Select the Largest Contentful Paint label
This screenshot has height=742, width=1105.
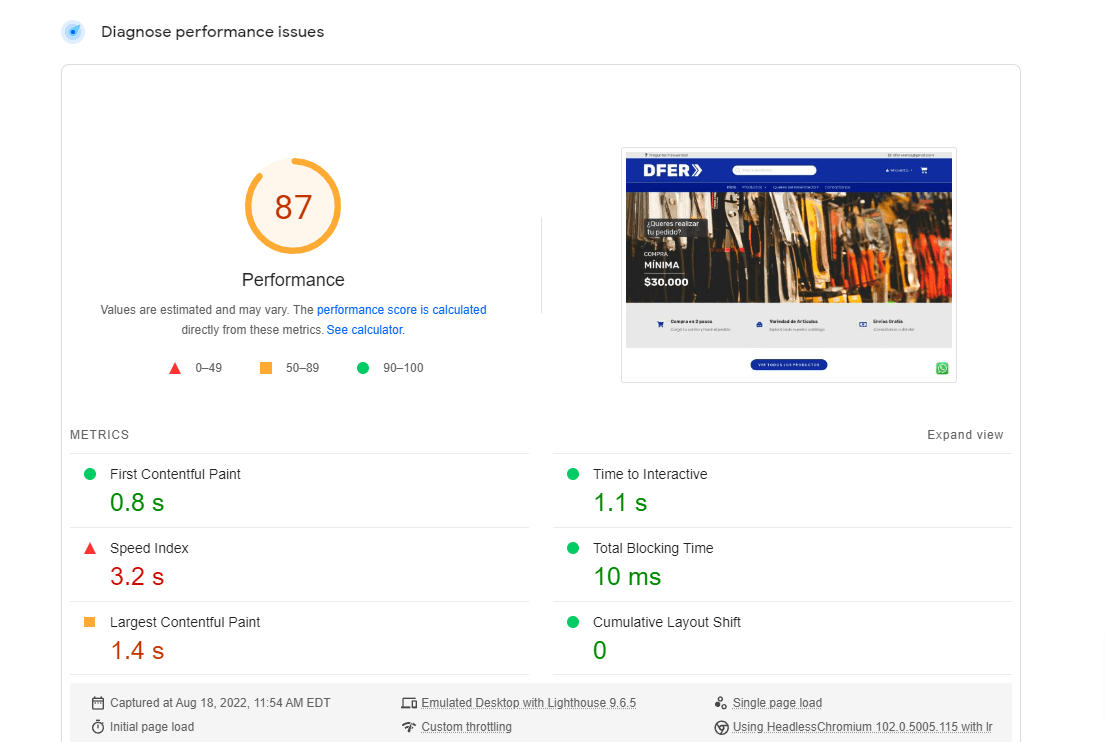[185, 622]
